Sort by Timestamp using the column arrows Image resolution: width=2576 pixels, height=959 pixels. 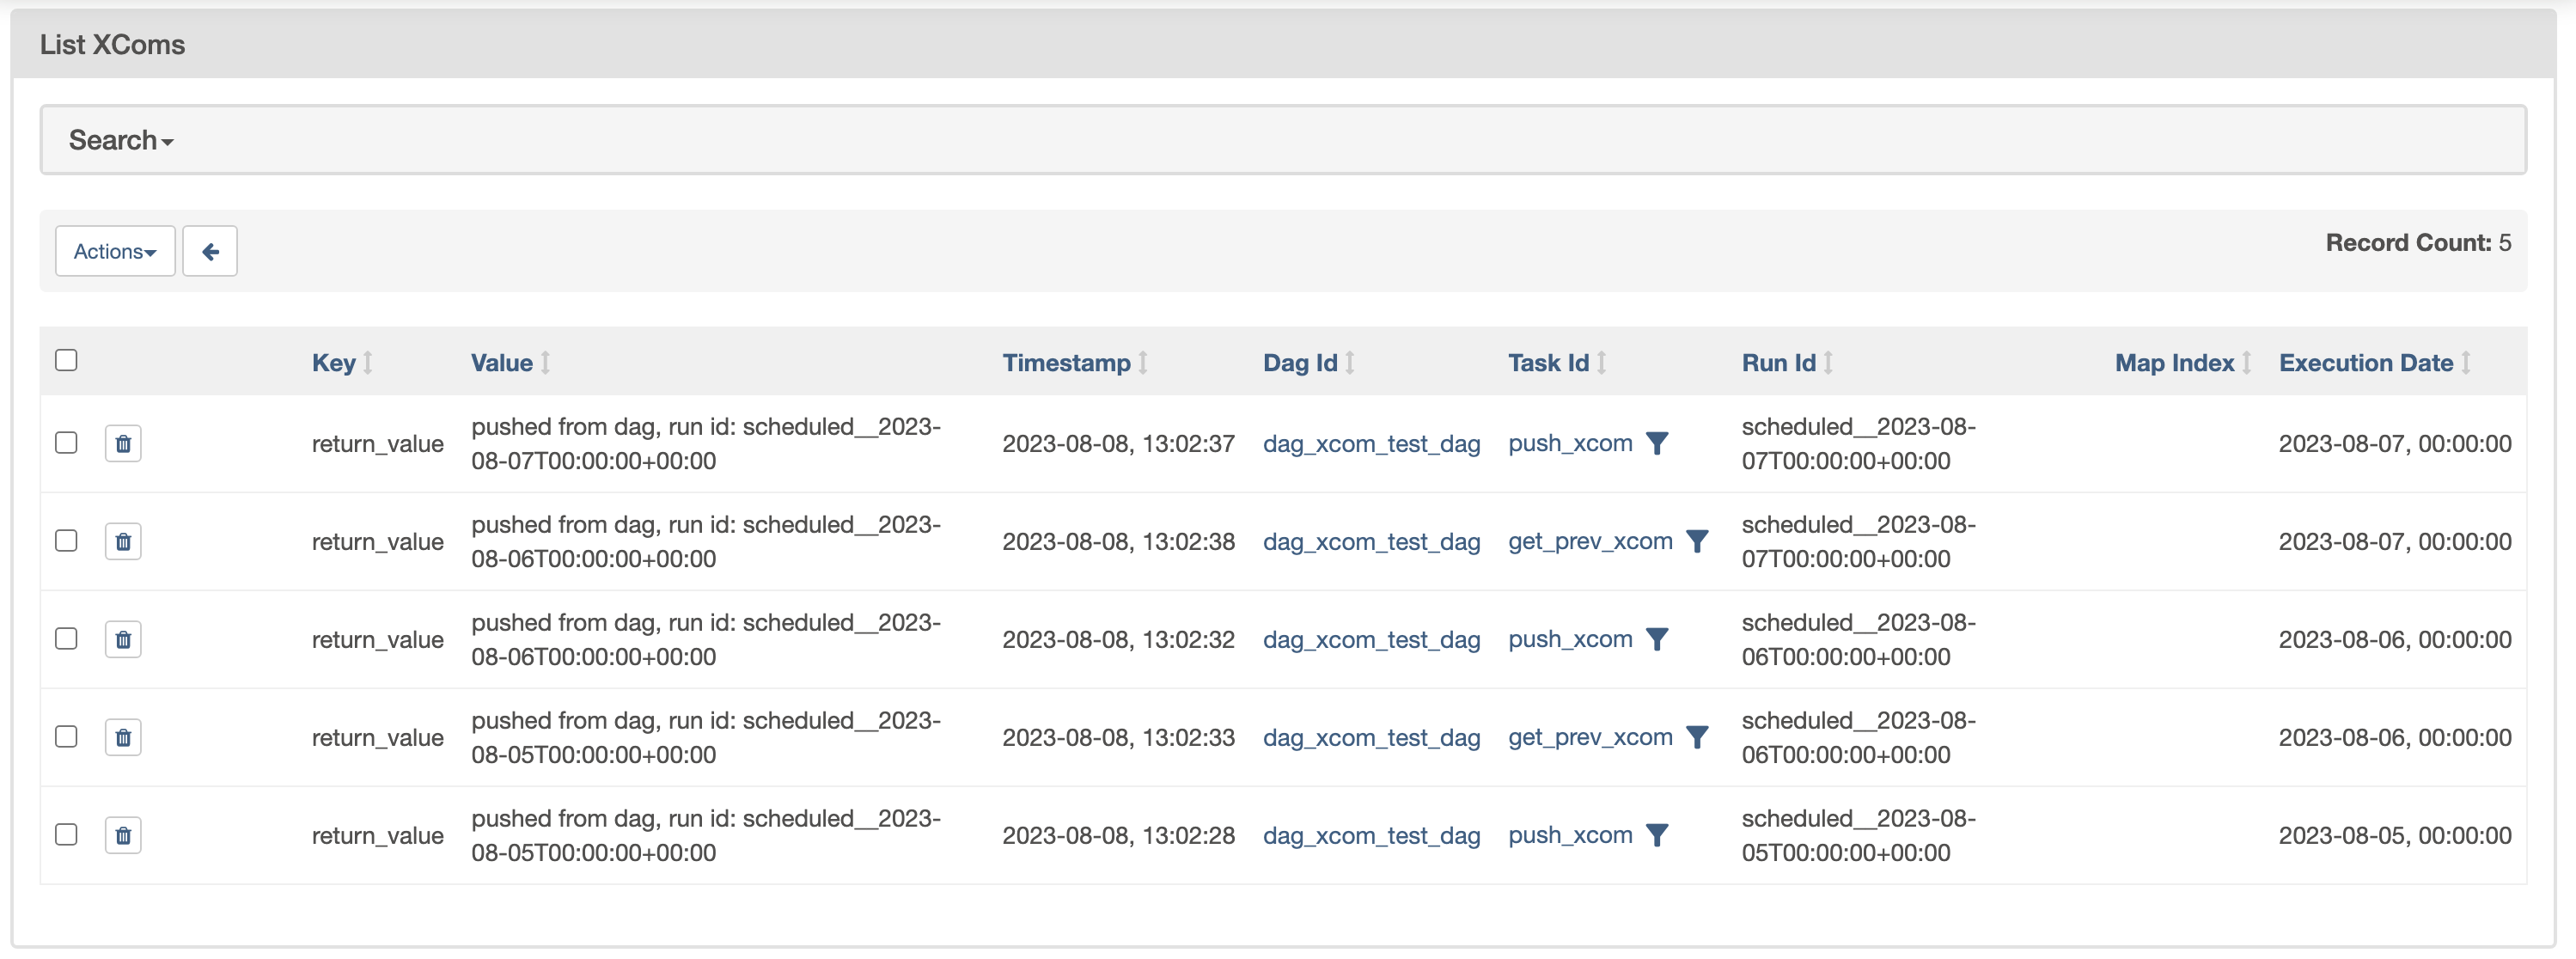pos(1143,363)
